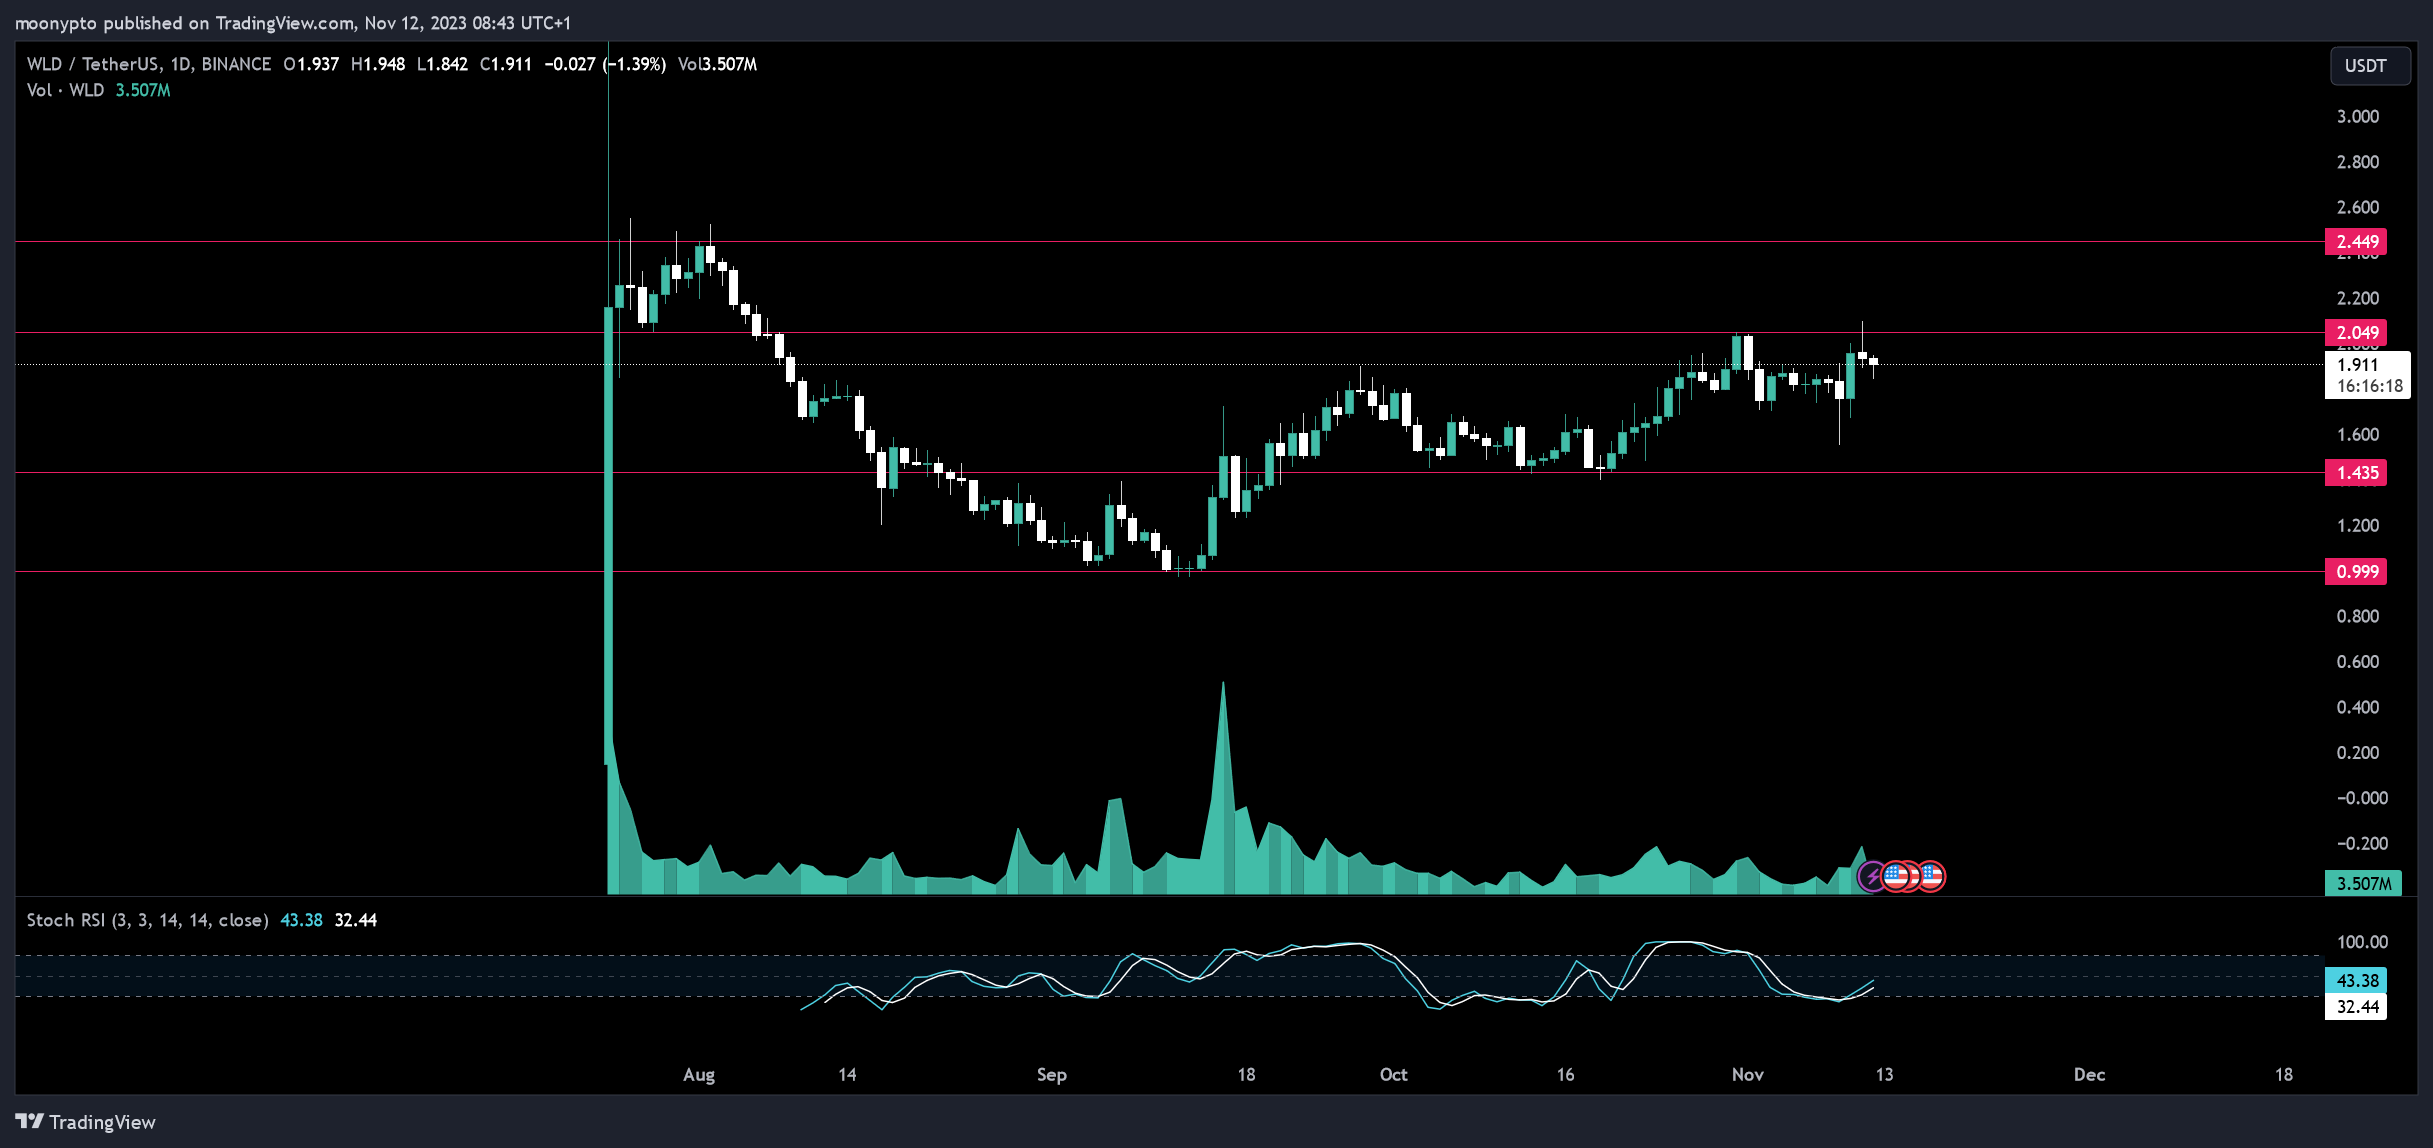Click the purple lightning bolt event icon

(1872, 877)
